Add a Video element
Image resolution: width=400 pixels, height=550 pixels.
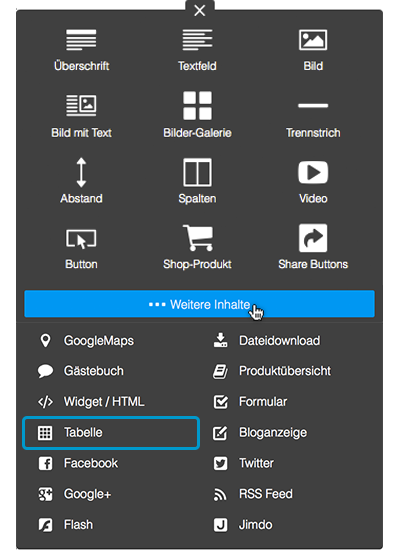pos(313,182)
